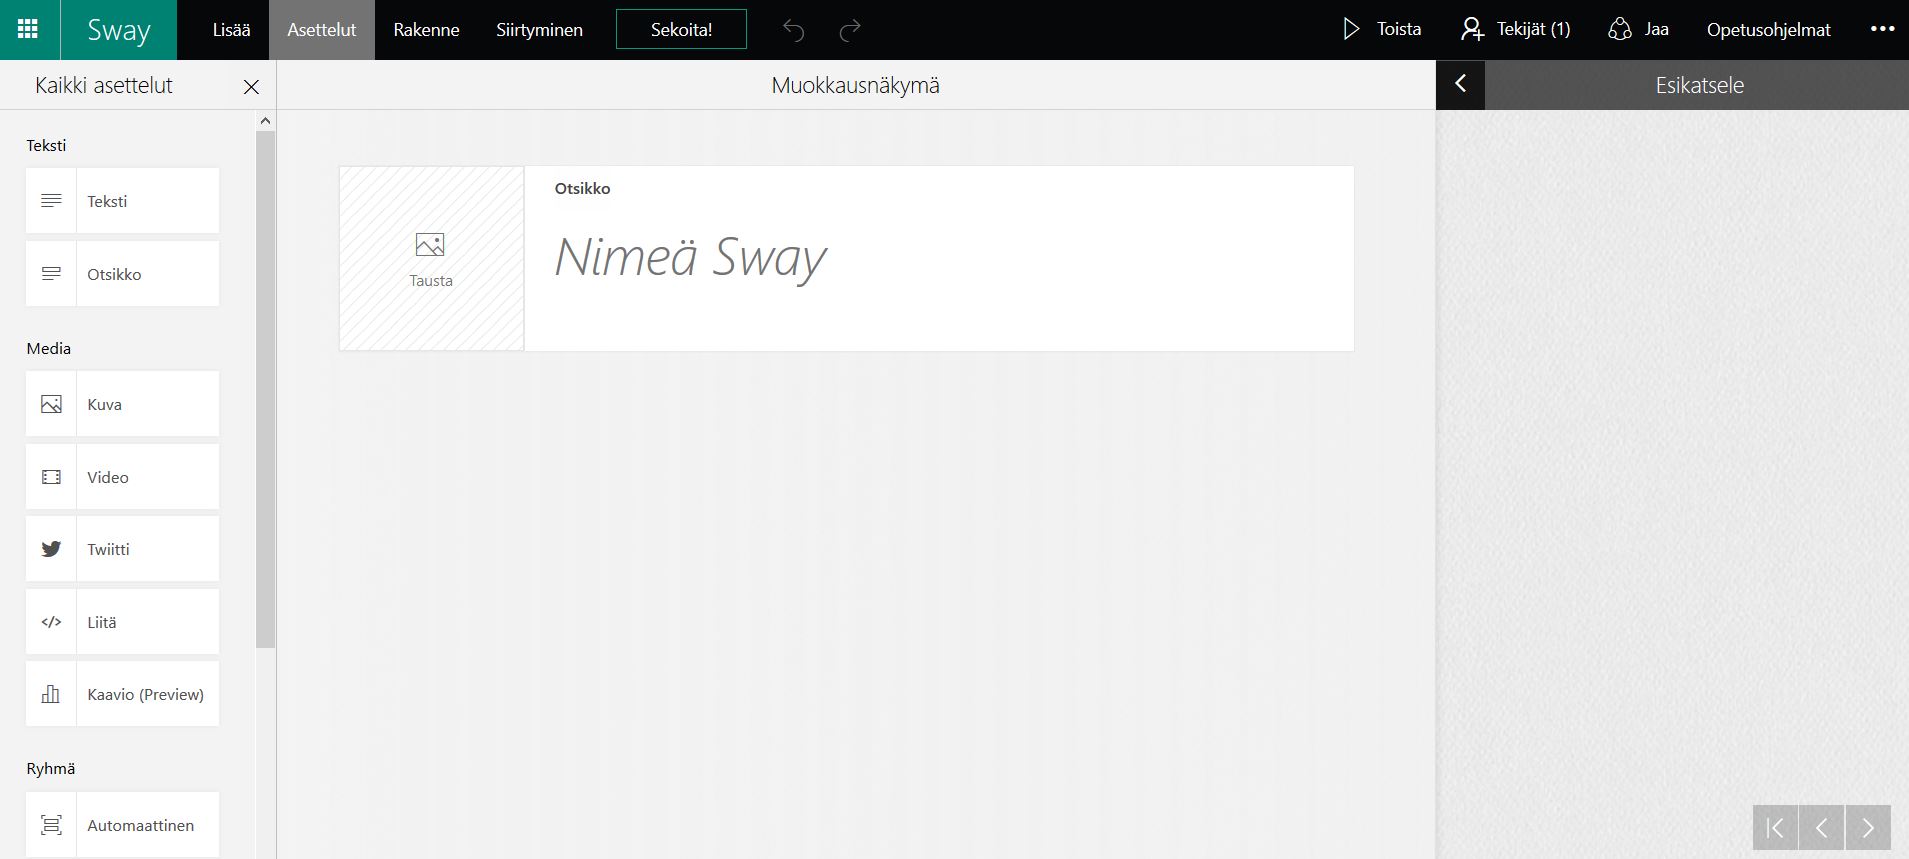Open the Lisää tab

(231, 30)
